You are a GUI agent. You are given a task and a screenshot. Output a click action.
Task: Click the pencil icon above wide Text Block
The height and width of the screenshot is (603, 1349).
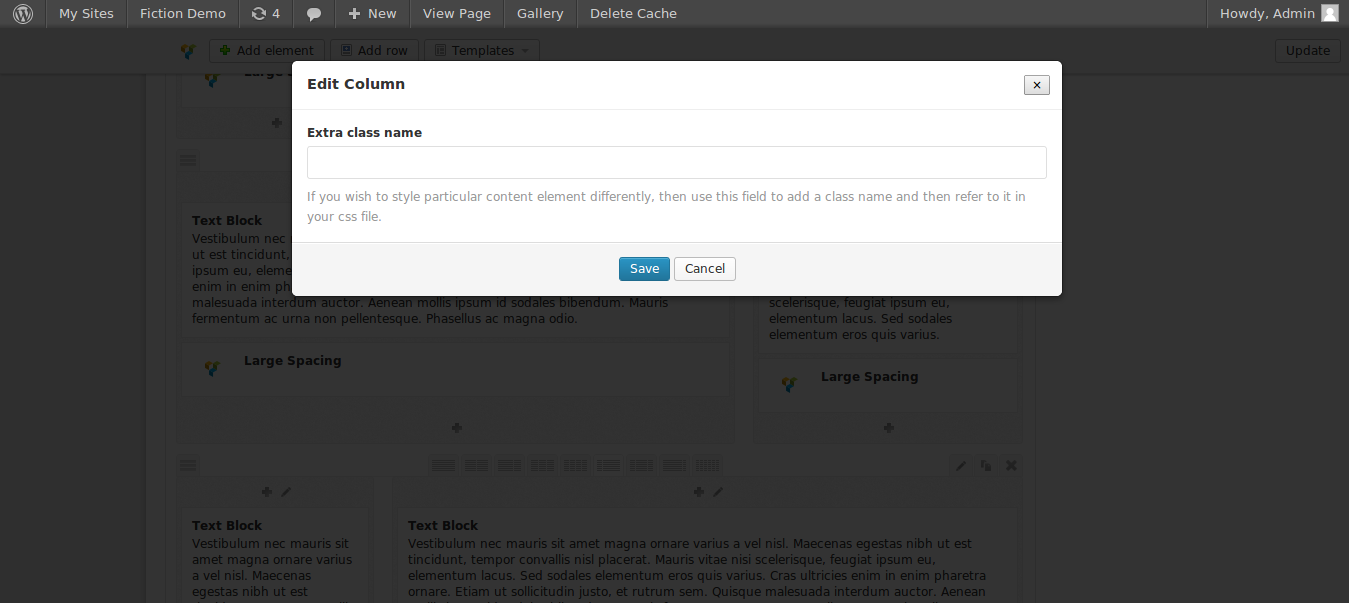[x=717, y=491]
